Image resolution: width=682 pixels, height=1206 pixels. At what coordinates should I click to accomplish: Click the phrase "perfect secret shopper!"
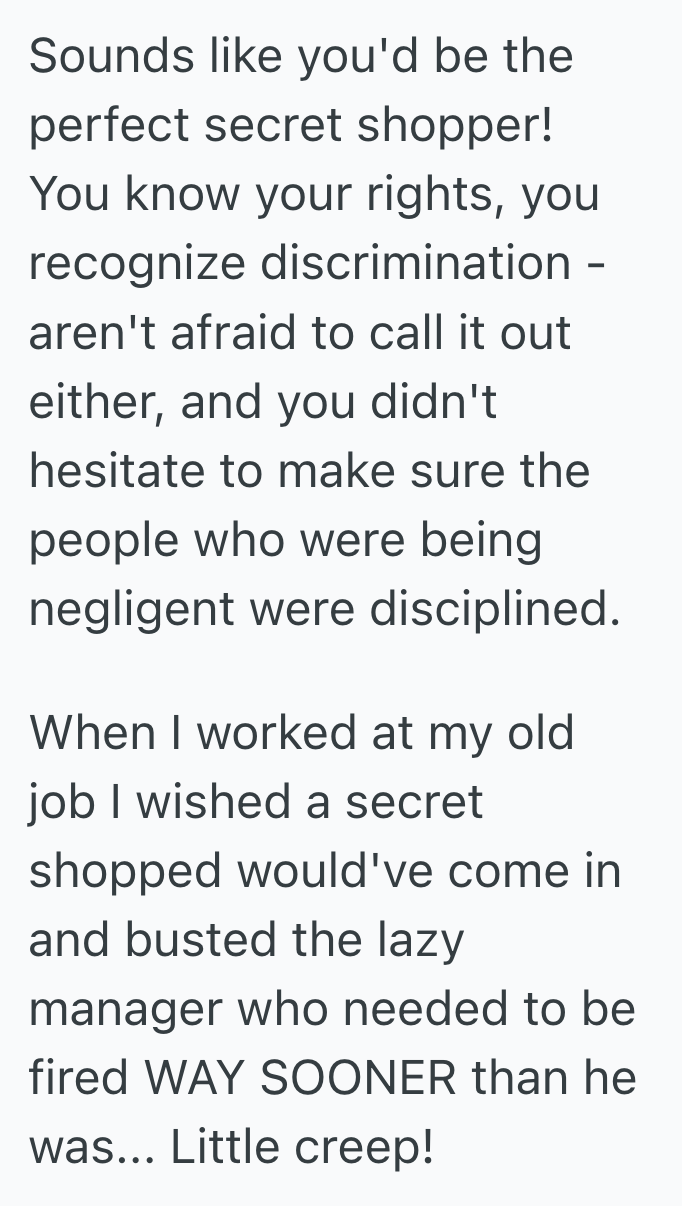[x=291, y=124]
